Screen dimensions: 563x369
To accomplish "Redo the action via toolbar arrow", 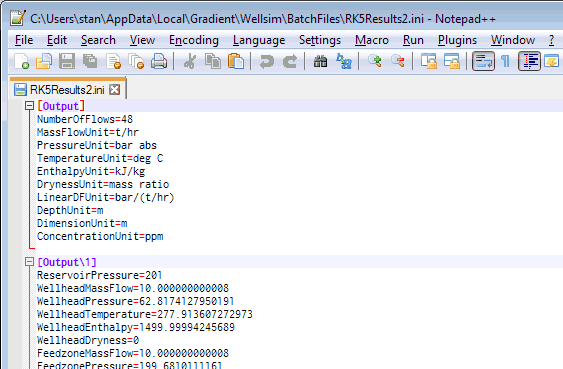I will pyautogui.click(x=290, y=61).
